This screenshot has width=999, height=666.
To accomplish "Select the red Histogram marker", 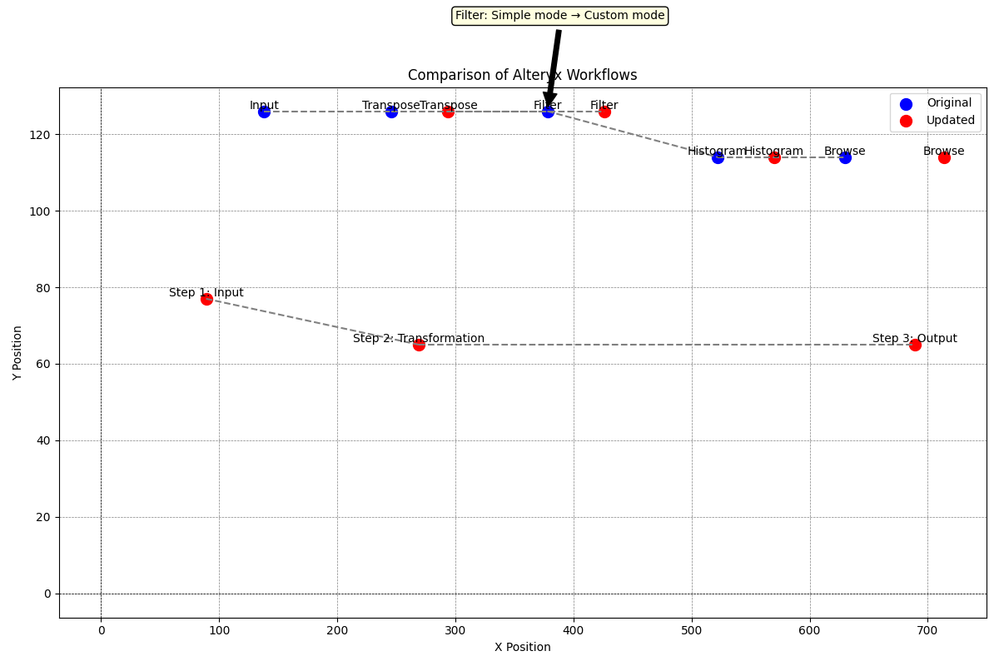I will click(774, 157).
